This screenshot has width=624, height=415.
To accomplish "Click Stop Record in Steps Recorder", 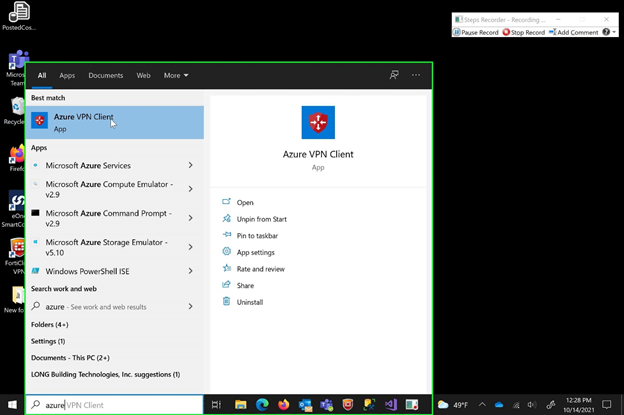I will coord(524,32).
